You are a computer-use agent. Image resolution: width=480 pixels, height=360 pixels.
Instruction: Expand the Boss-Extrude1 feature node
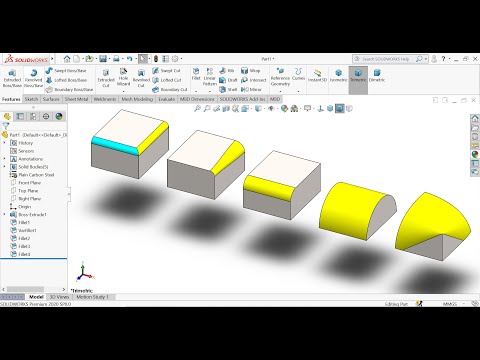point(5,214)
